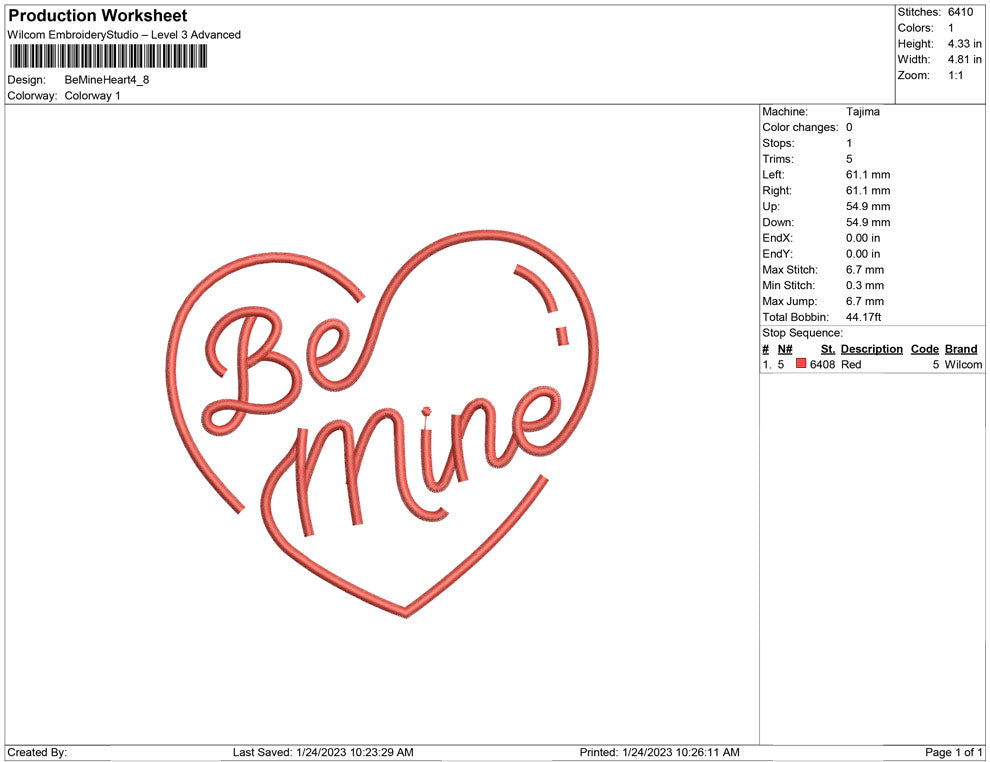Click the Max Stitch value 6.7 mm
Viewport: 990px width, 762px height.
tap(865, 270)
